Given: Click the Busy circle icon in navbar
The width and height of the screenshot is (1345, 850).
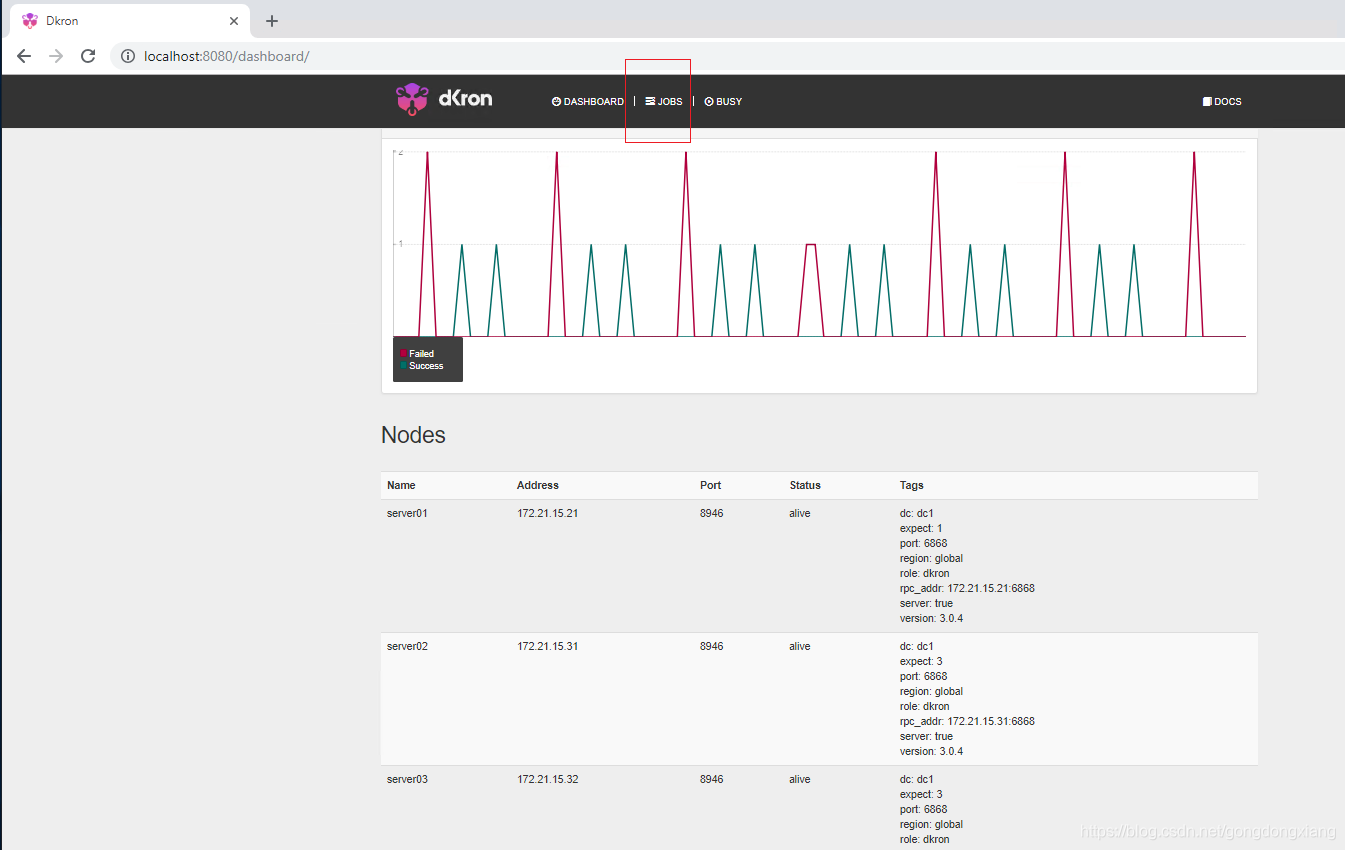Looking at the screenshot, I should click(709, 102).
